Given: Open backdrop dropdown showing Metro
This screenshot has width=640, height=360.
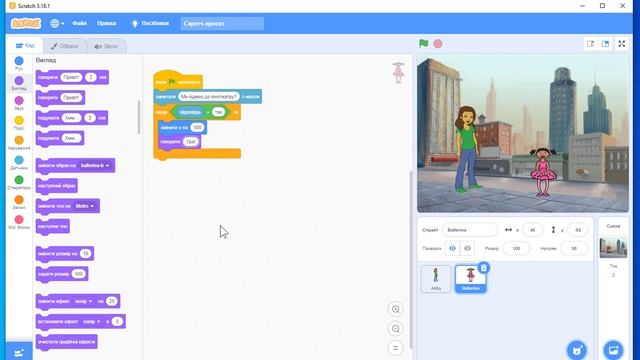Looking at the screenshot, I should [x=84, y=206].
